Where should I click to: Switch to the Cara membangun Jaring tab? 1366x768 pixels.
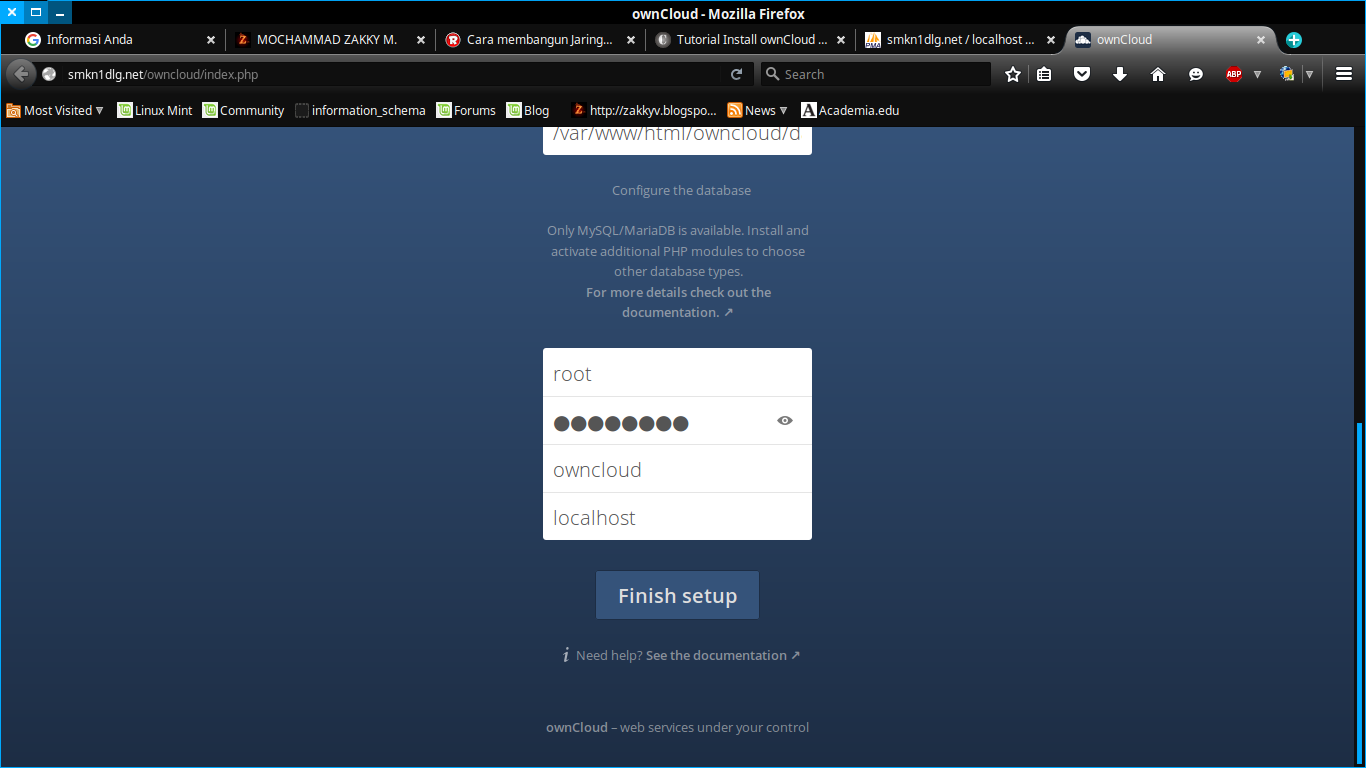(x=540, y=40)
